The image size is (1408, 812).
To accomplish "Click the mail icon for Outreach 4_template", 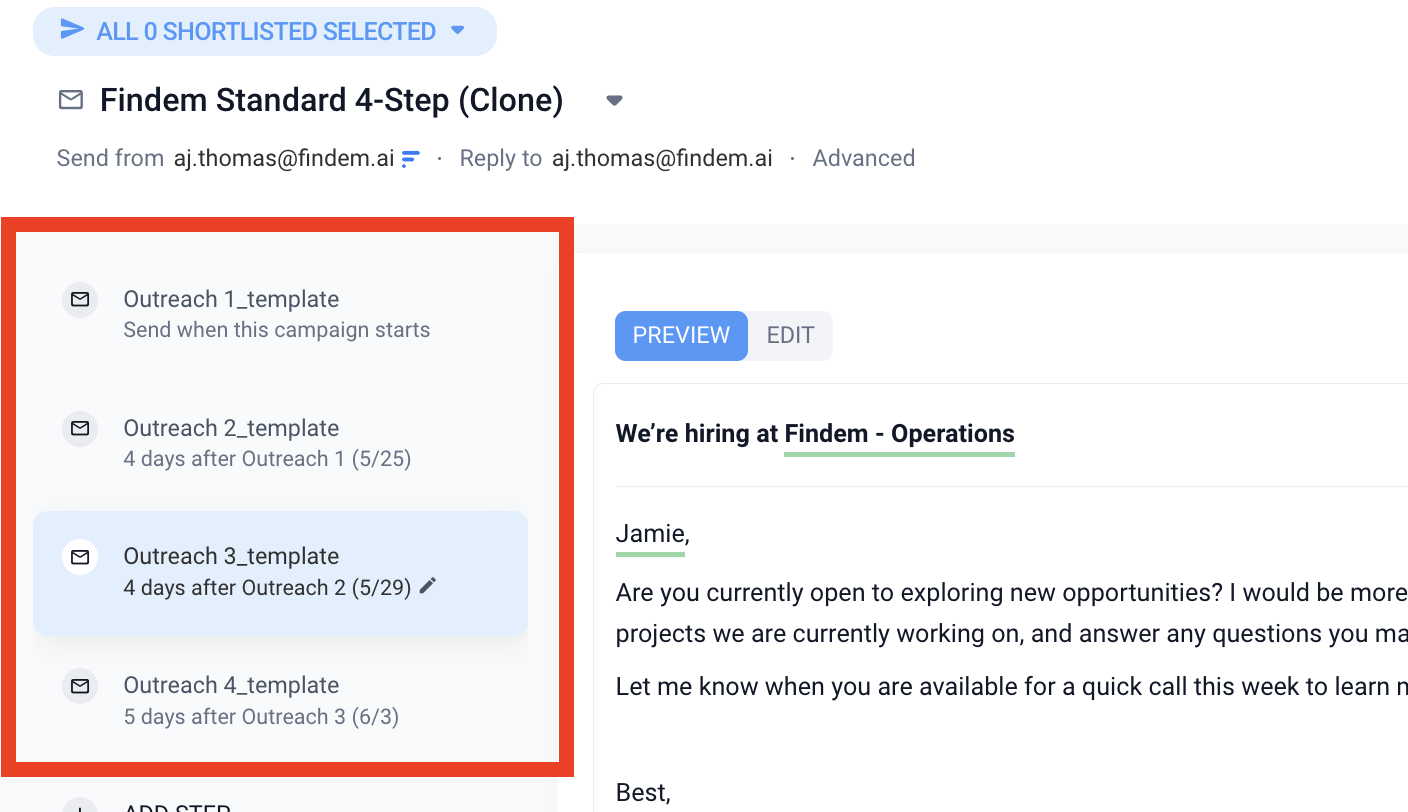I will click(x=80, y=685).
